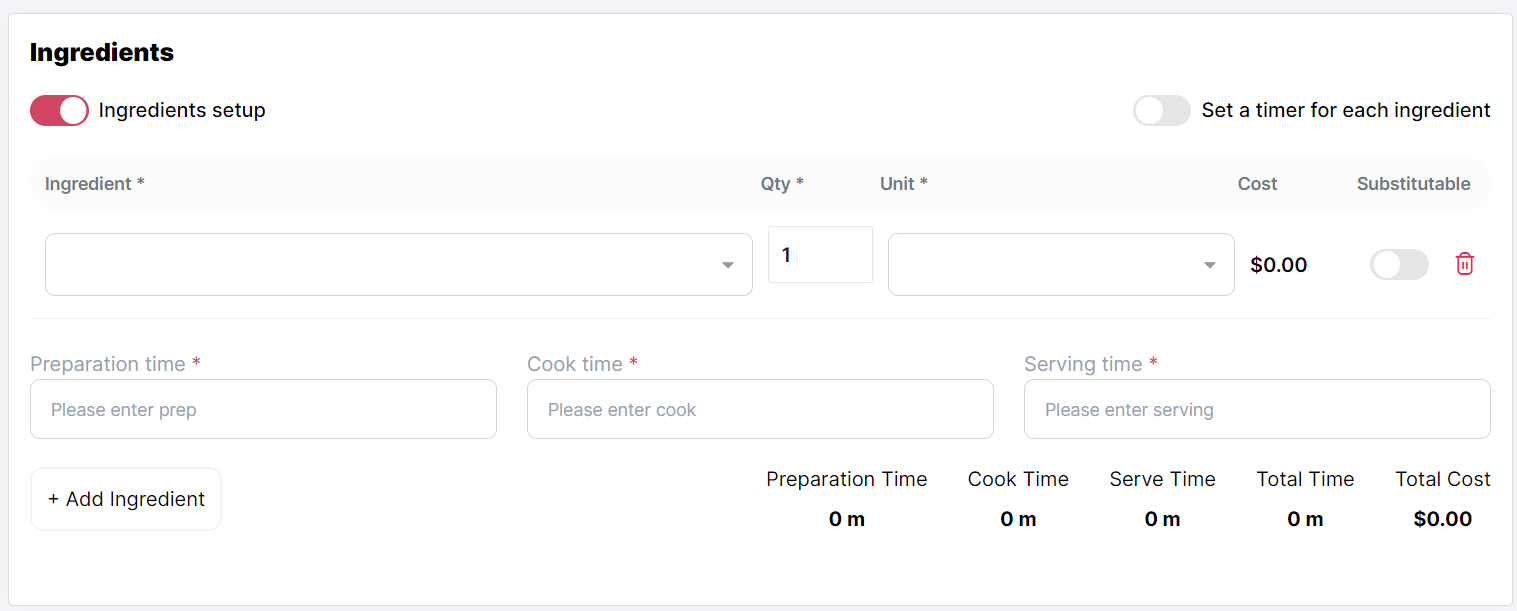1517x611 pixels.
Task: Click the Substitutable column header
Action: (x=1412, y=184)
